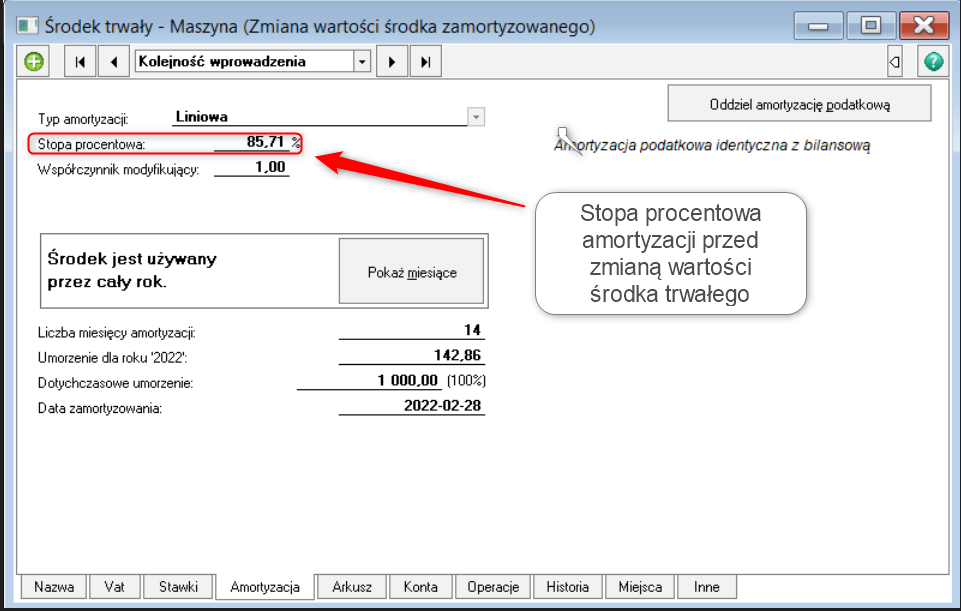Viewport: 961px width, 611px height.
Task: Switch to the Vat tab
Action: coord(115,586)
